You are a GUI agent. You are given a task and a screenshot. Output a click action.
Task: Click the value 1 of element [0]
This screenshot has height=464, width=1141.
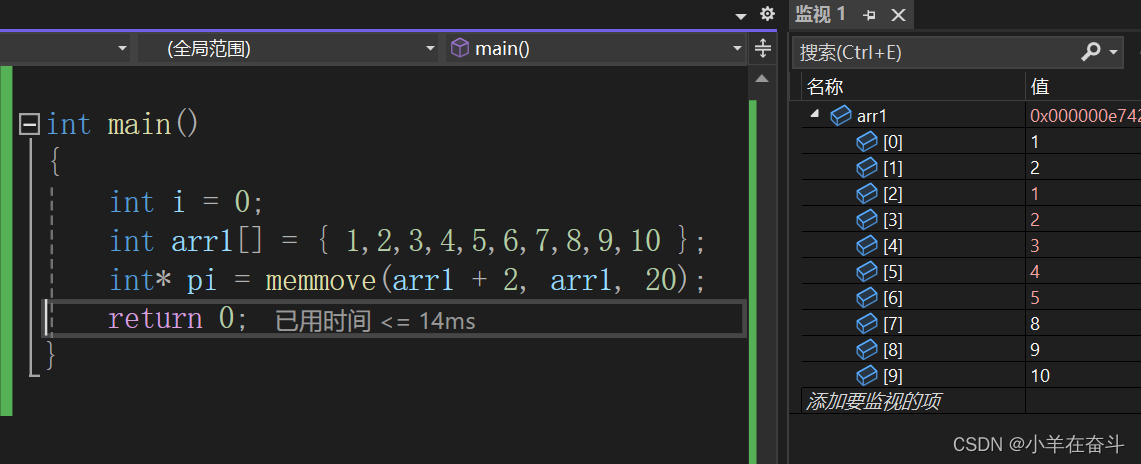click(x=1035, y=142)
